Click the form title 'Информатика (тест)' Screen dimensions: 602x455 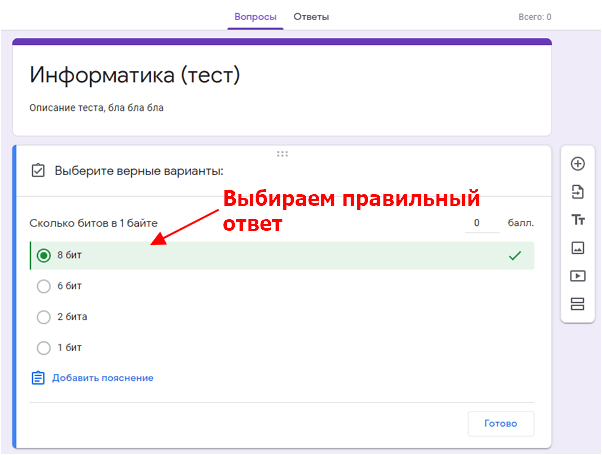tap(135, 75)
